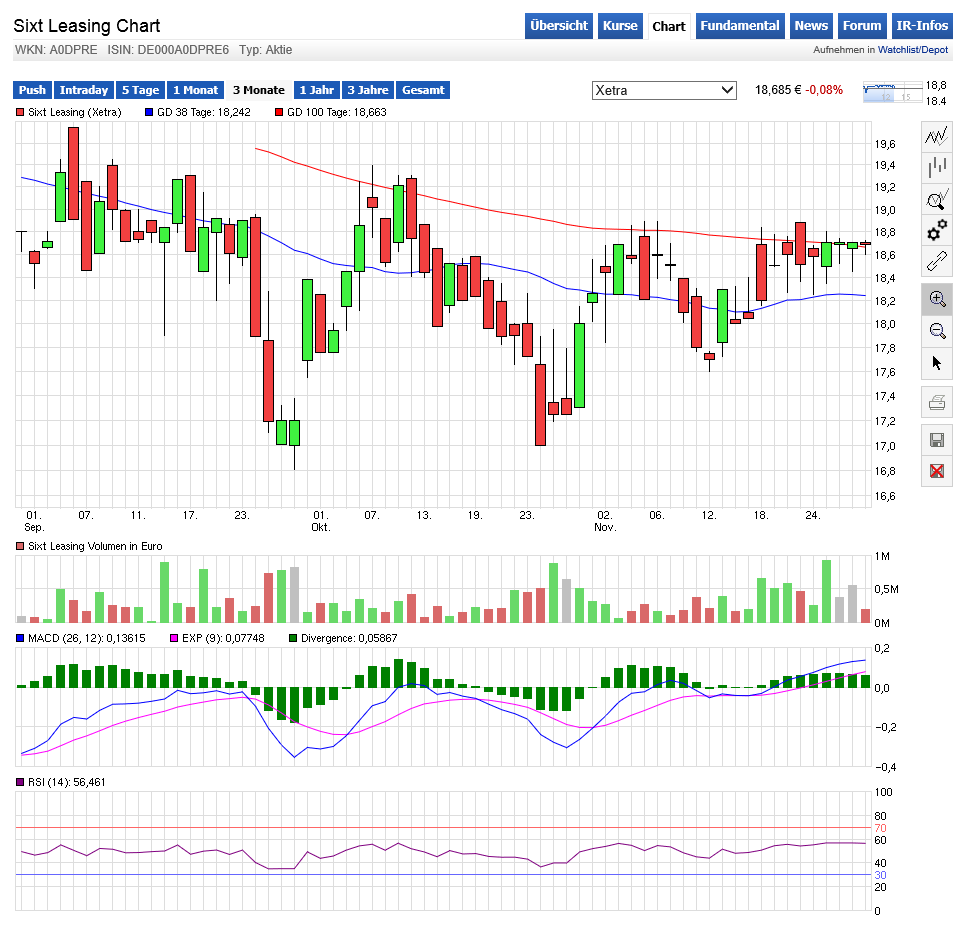Activate the zoom-in magnifier tool

tap(937, 299)
